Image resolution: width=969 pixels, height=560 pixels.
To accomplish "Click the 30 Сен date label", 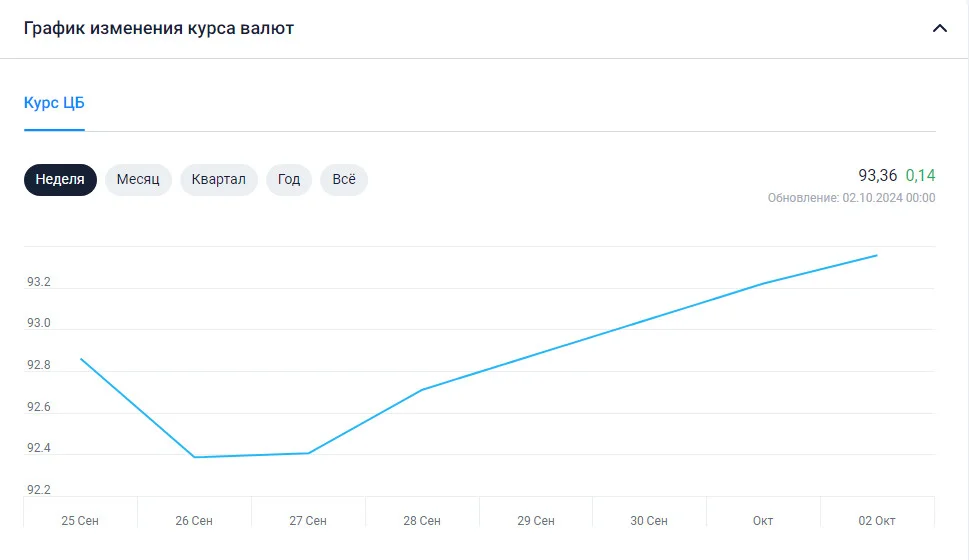I will click(649, 520).
